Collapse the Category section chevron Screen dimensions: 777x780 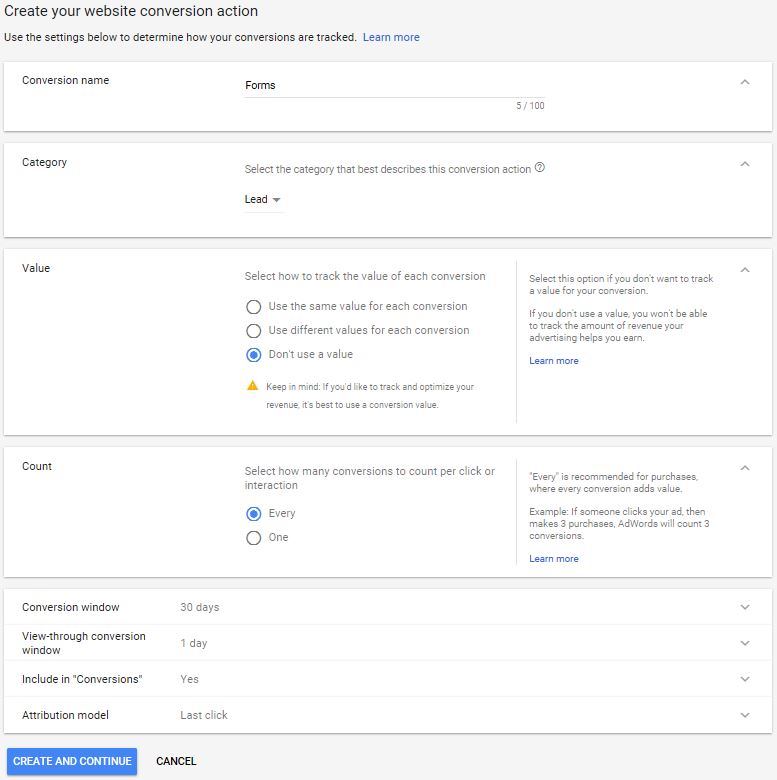coord(745,164)
